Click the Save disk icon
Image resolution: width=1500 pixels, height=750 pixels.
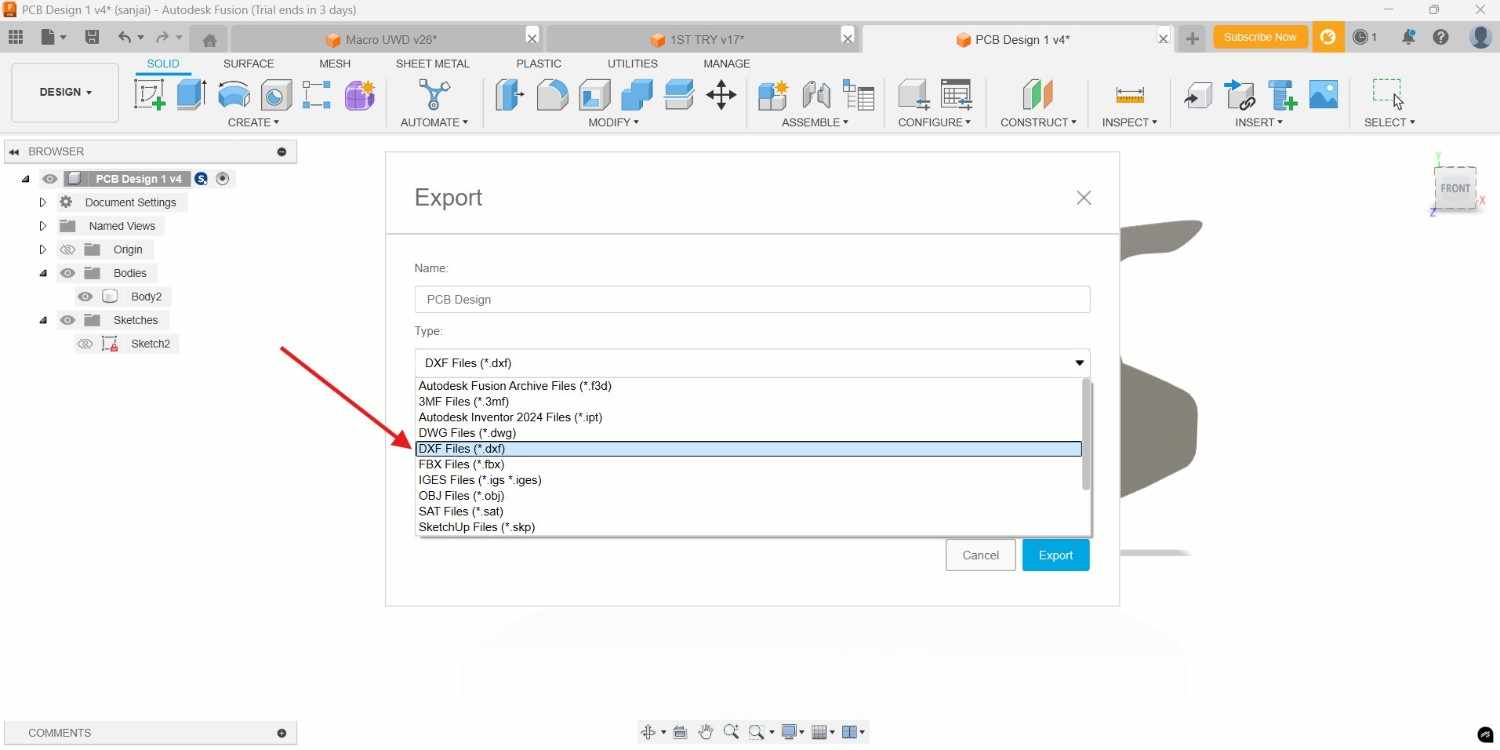tap(92, 37)
